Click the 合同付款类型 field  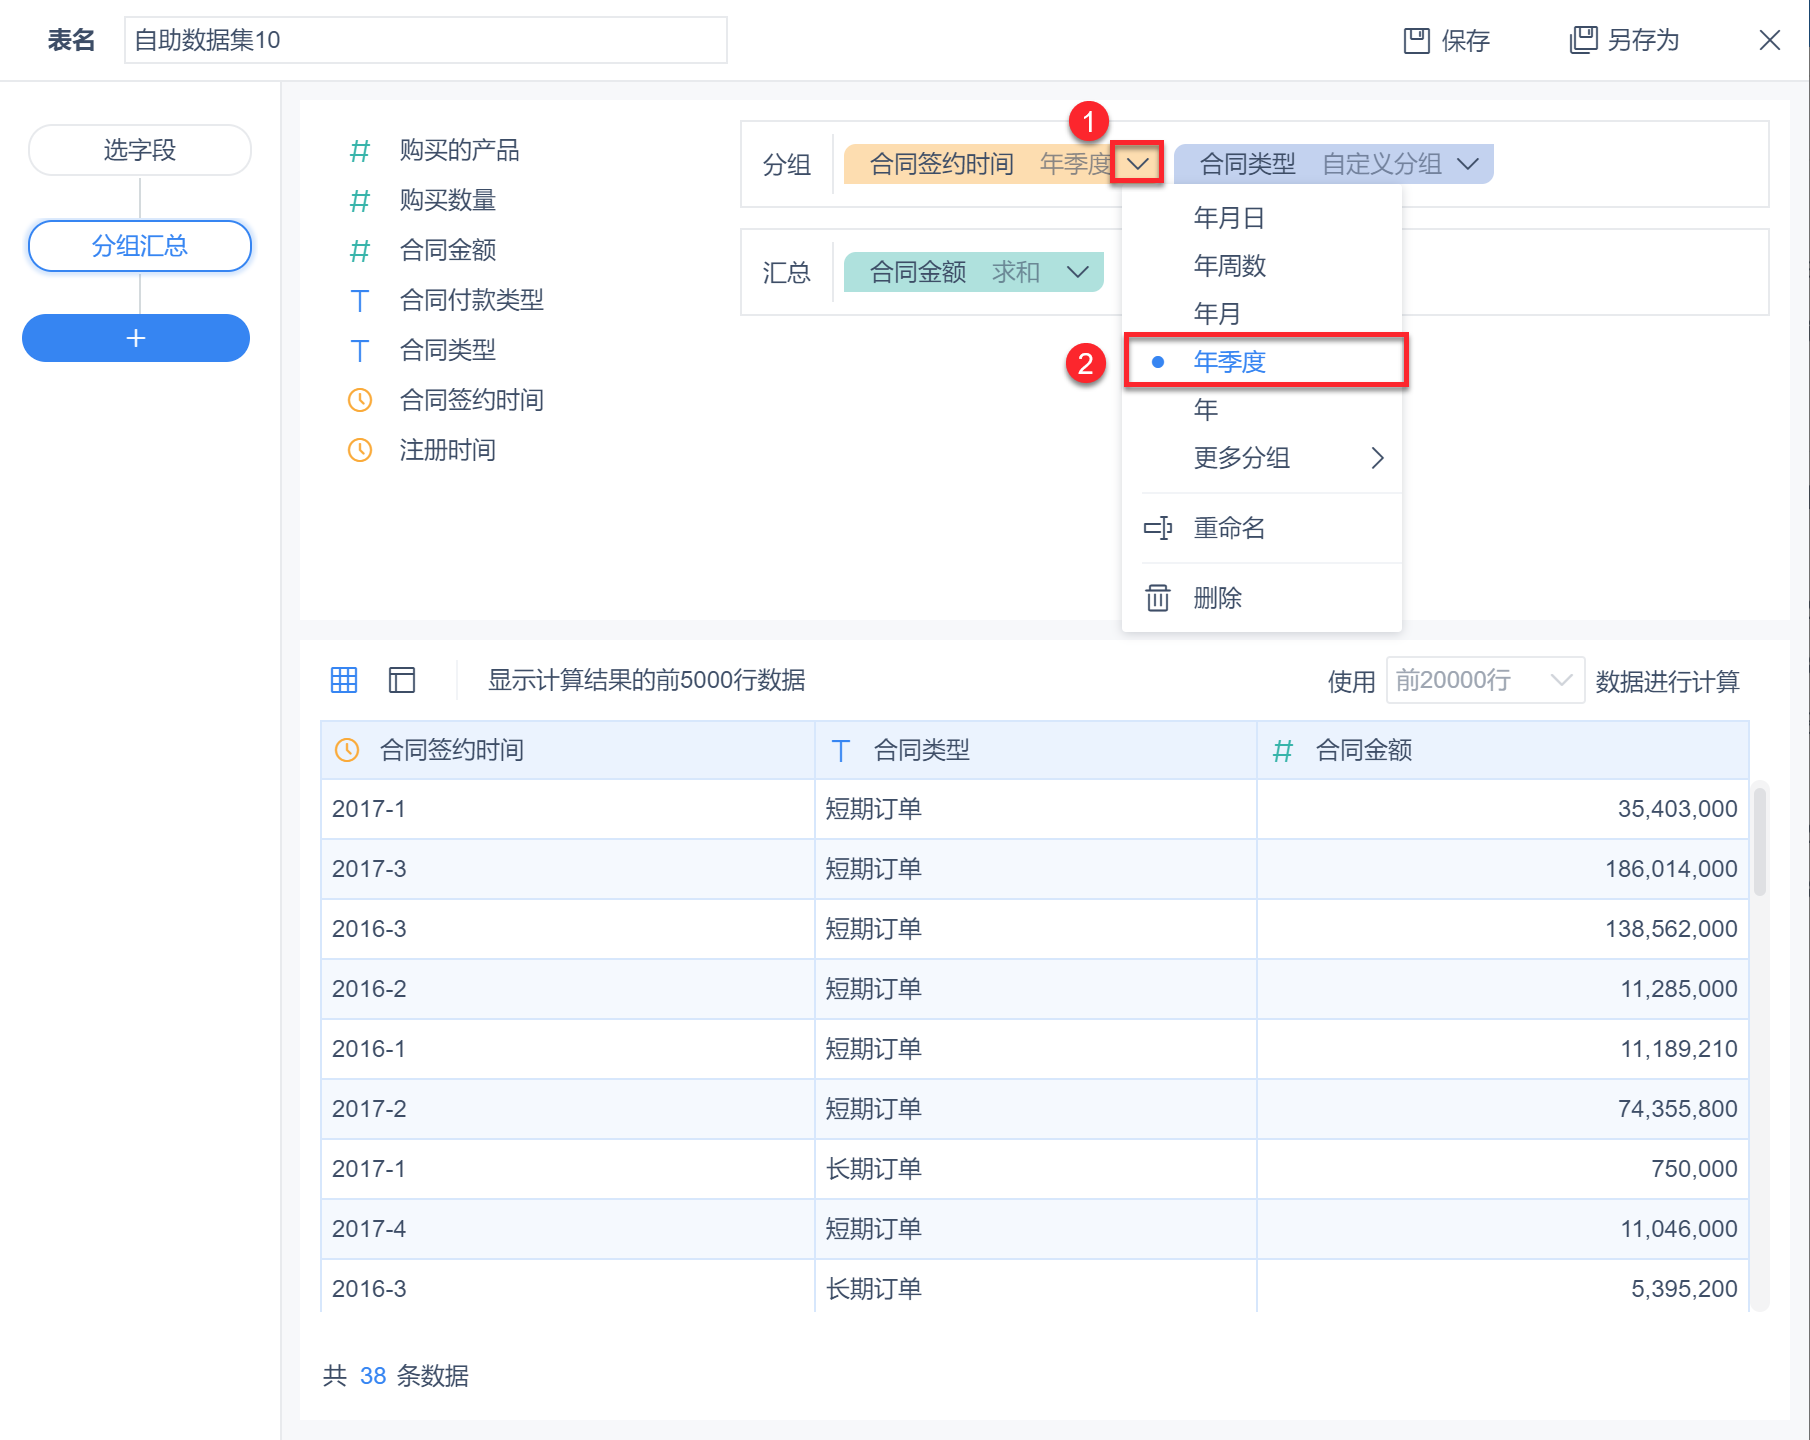472,300
